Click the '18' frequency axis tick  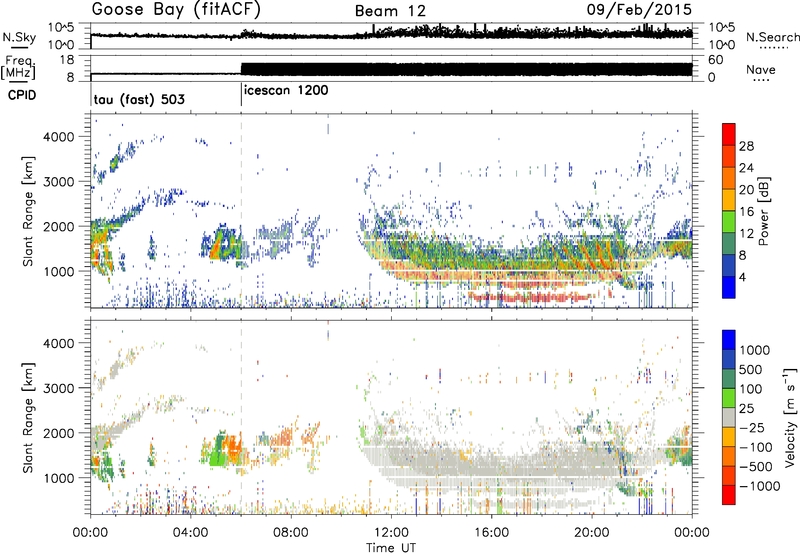(67, 60)
